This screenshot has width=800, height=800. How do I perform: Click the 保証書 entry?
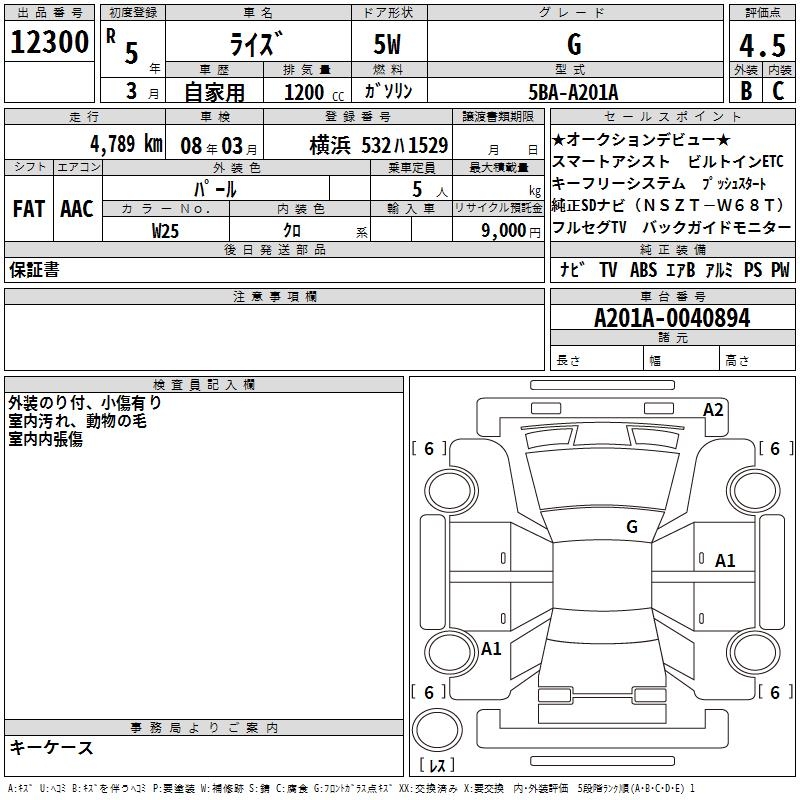point(34,269)
